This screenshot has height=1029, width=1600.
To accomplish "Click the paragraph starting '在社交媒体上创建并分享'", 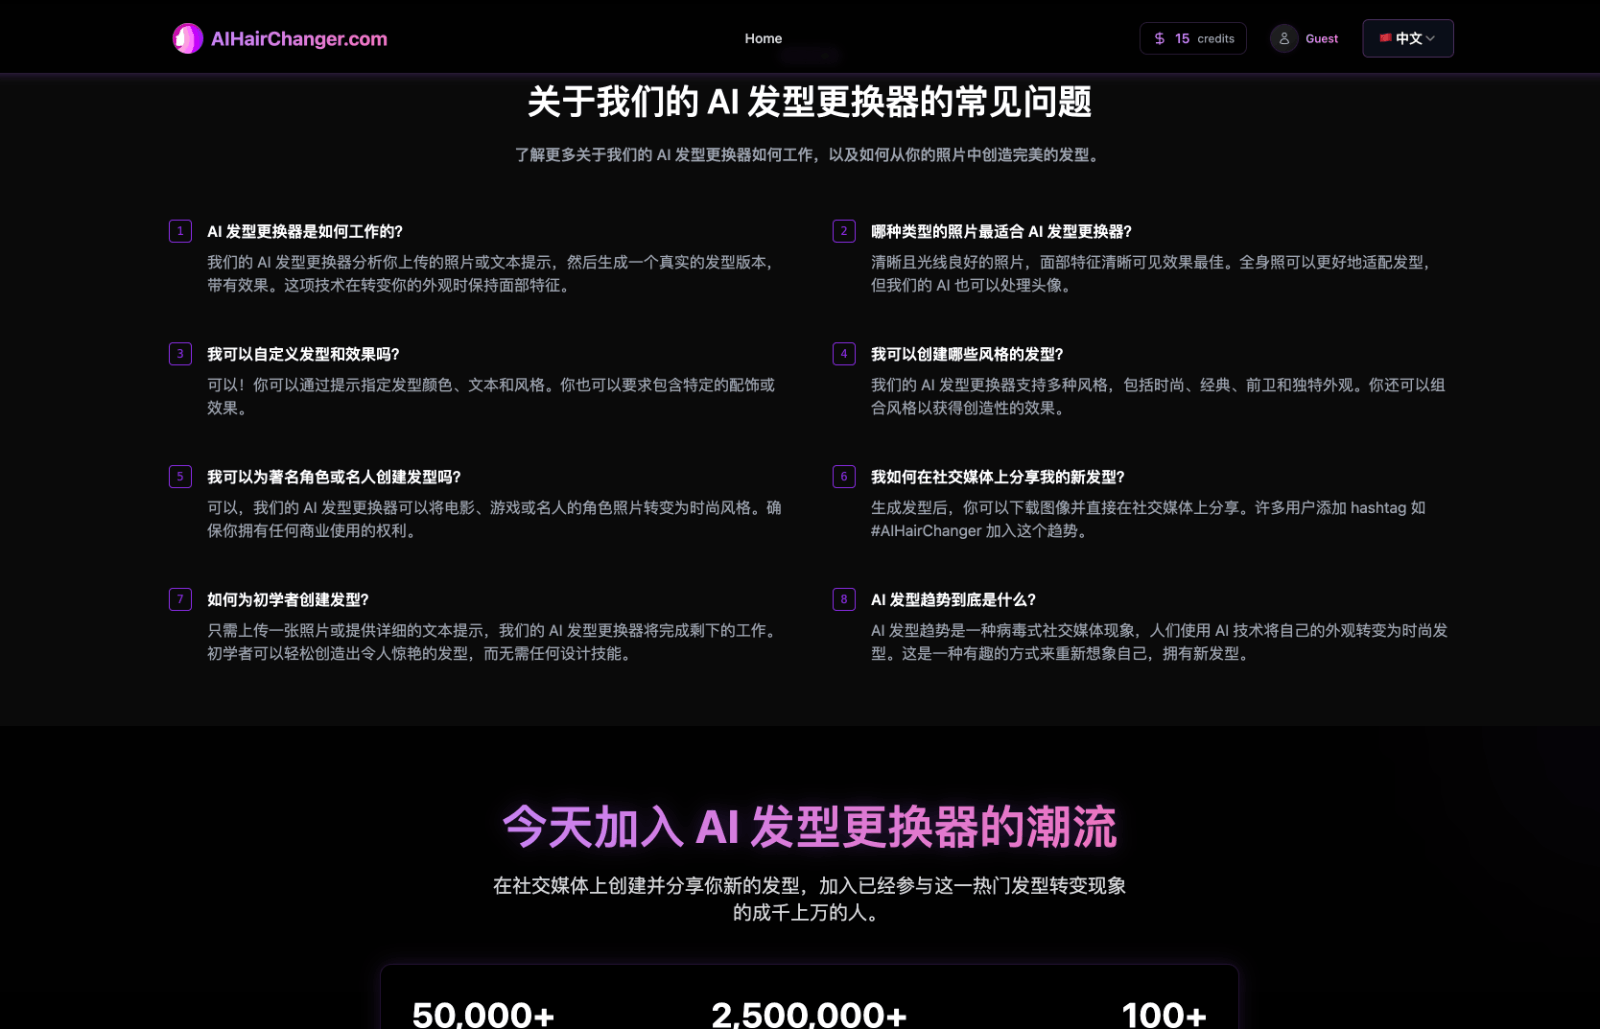I will pyautogui.click(x=809, y=899).
